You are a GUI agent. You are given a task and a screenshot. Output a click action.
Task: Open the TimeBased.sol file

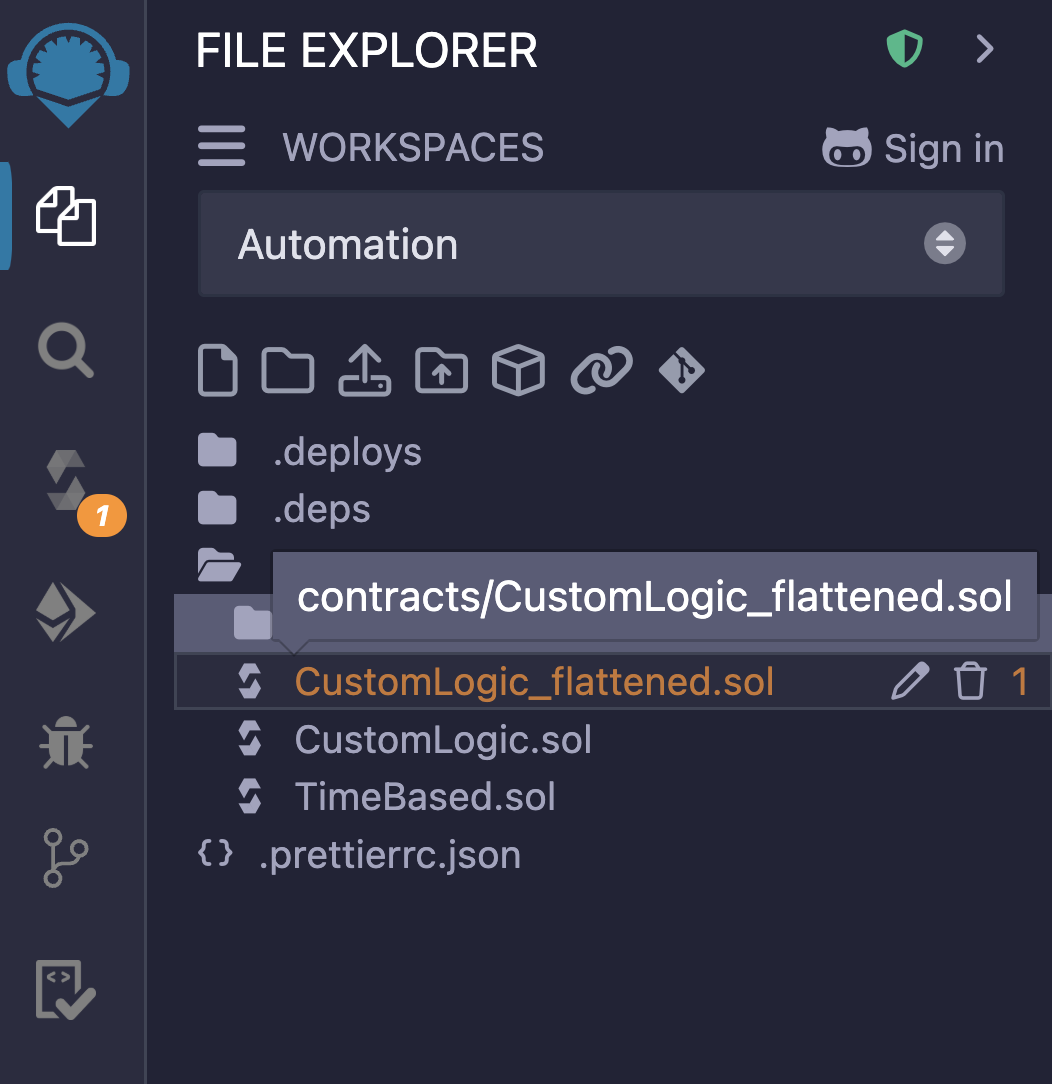click(x=424, y=797)
